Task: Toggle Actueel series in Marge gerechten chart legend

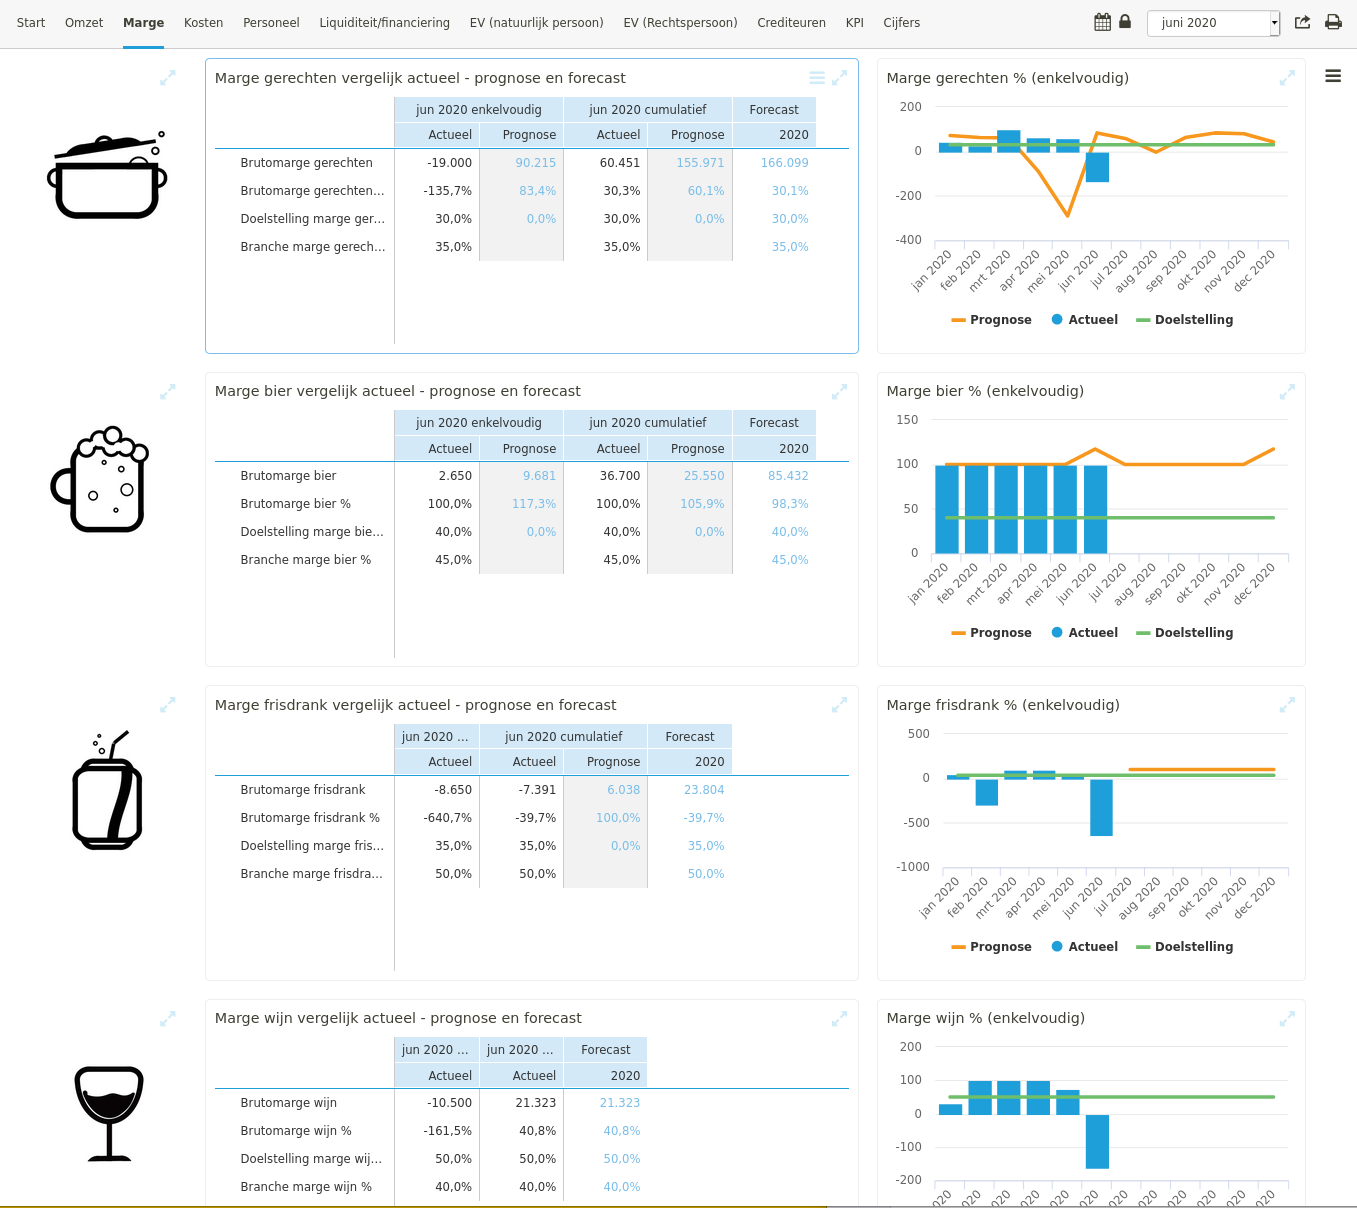Action: (1084, 320)
